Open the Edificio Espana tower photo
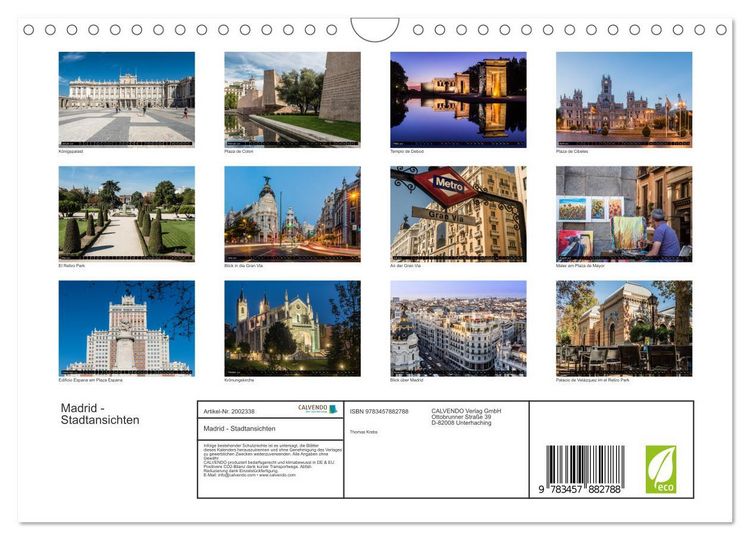 coord(127,328)
